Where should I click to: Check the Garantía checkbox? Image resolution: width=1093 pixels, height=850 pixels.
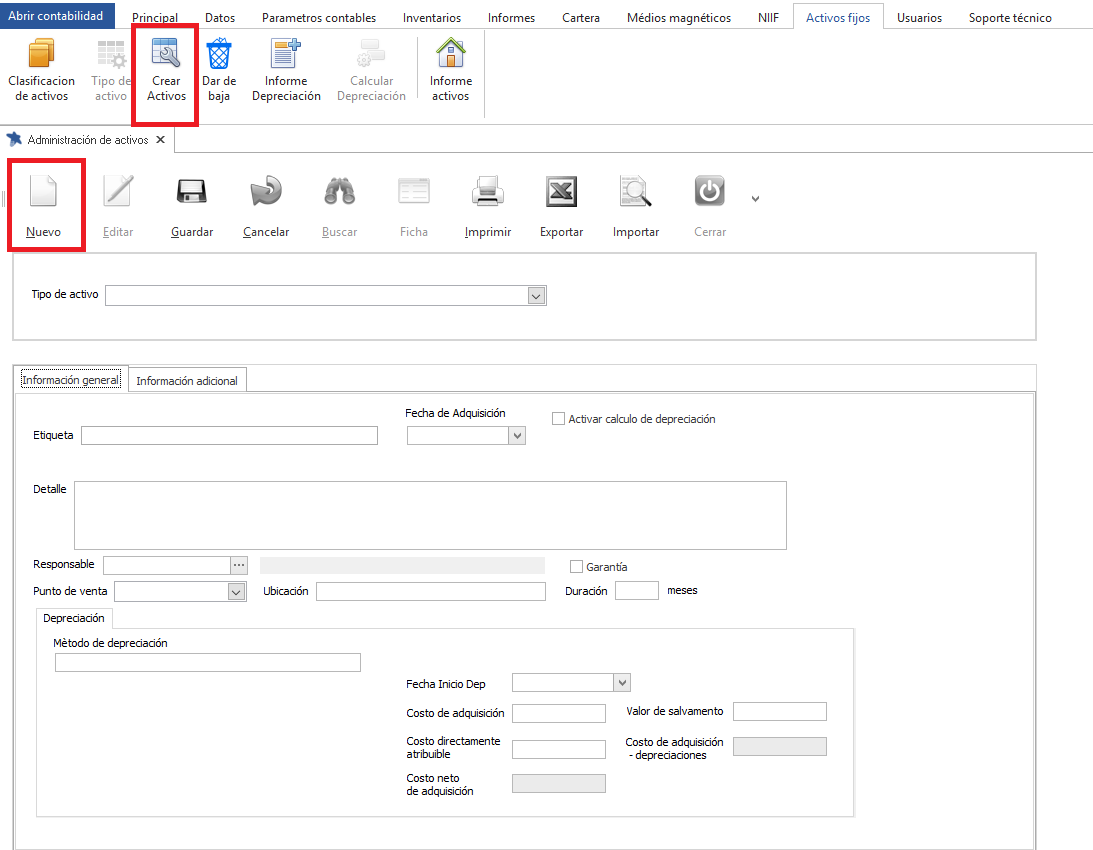[x=576, y=567]
